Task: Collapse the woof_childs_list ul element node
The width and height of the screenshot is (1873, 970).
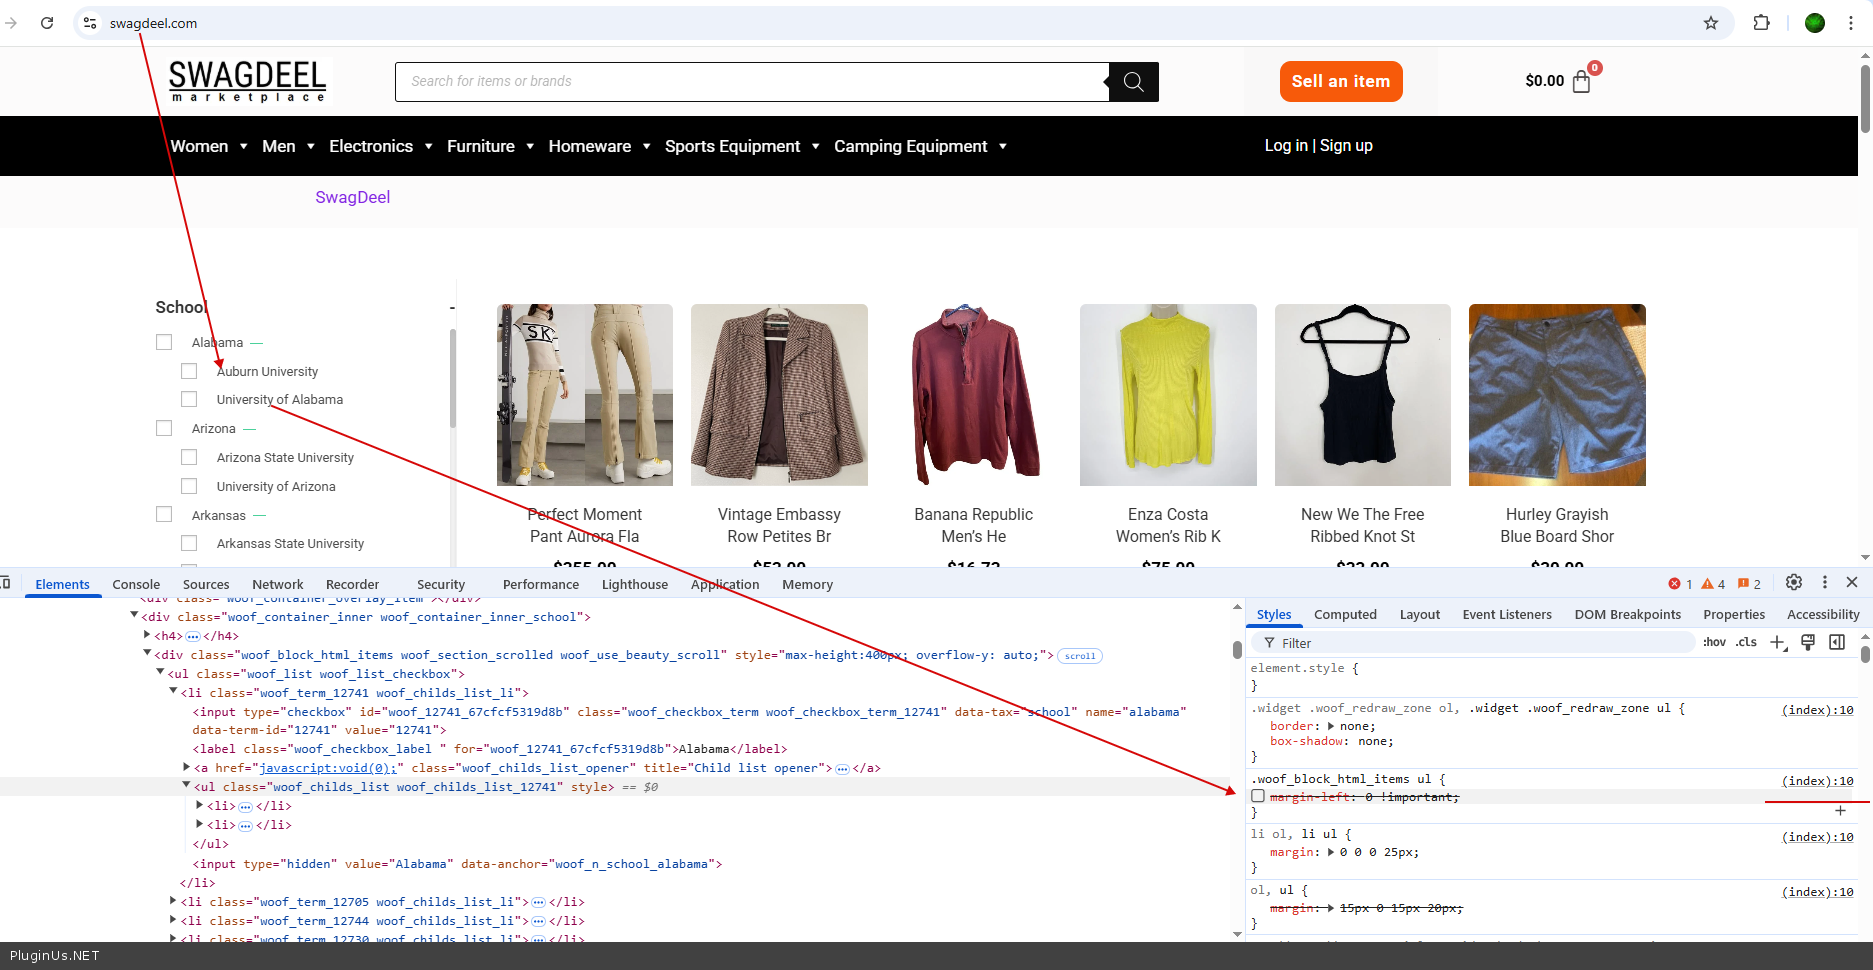Action: tap(186, 786)
